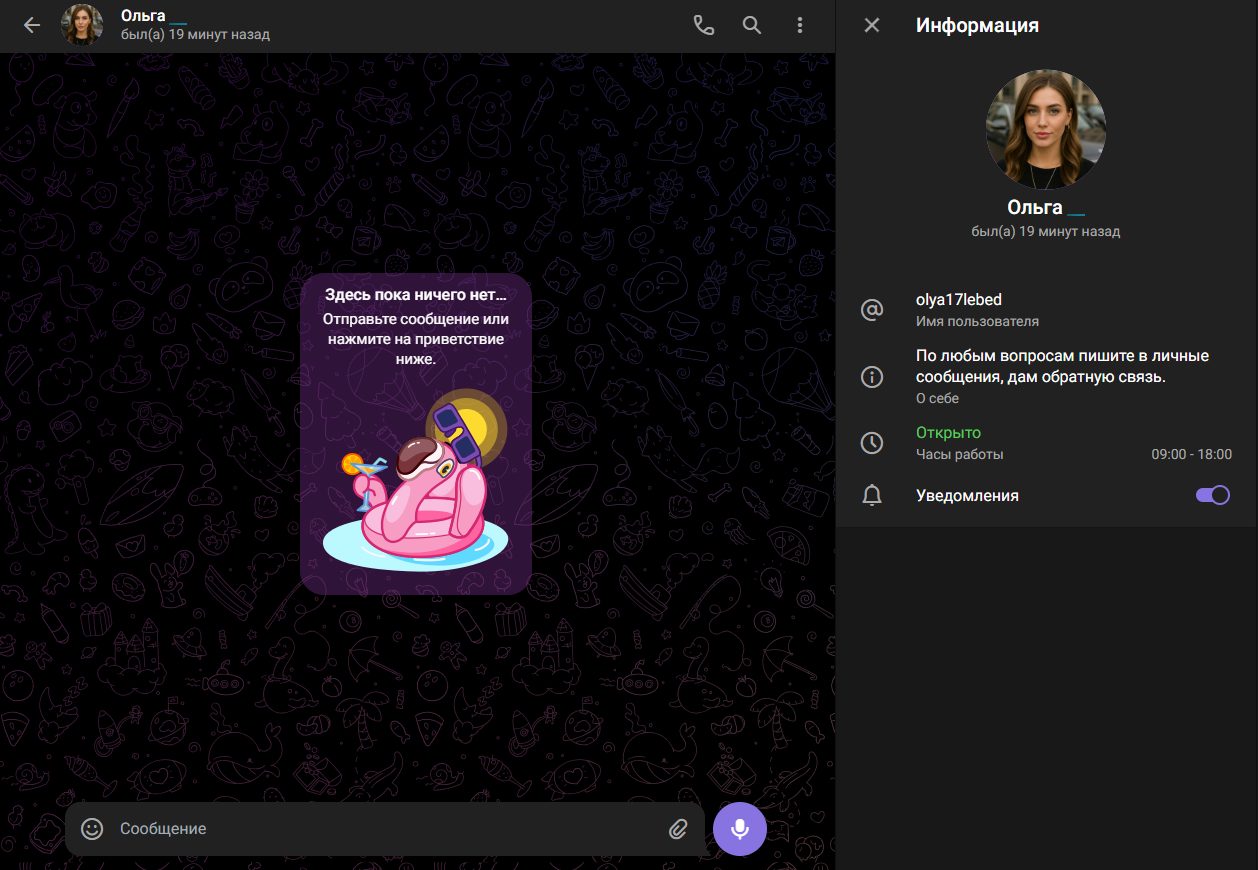Toggle the Уведомления switch off
Viewport: 1258px width, 870px height.
(x=1212, y=495)
